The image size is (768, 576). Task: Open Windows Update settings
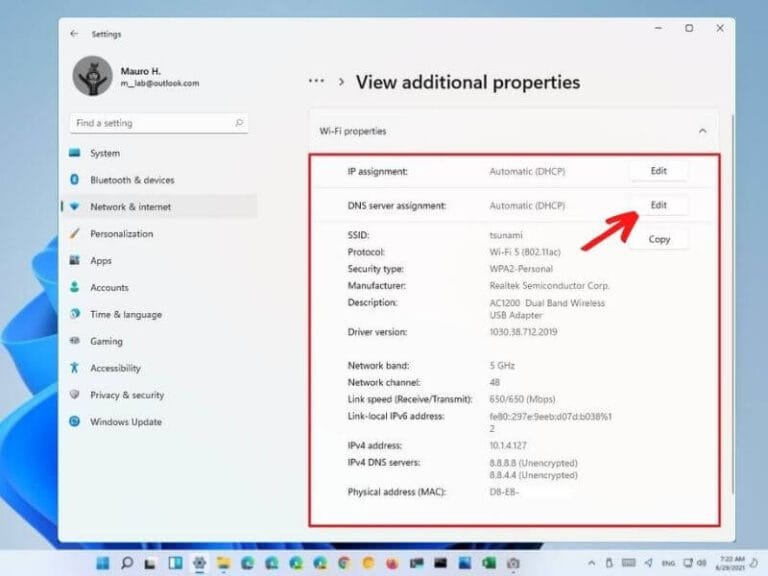click(159, 422)
